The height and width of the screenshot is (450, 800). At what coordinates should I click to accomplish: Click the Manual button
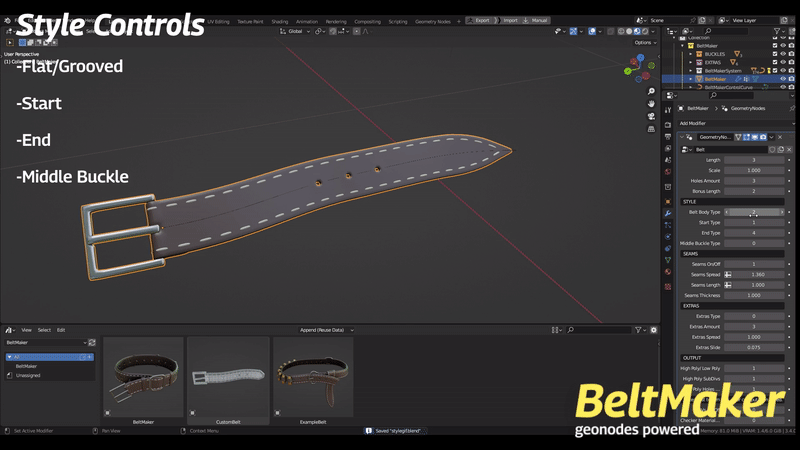click(536, 20)
